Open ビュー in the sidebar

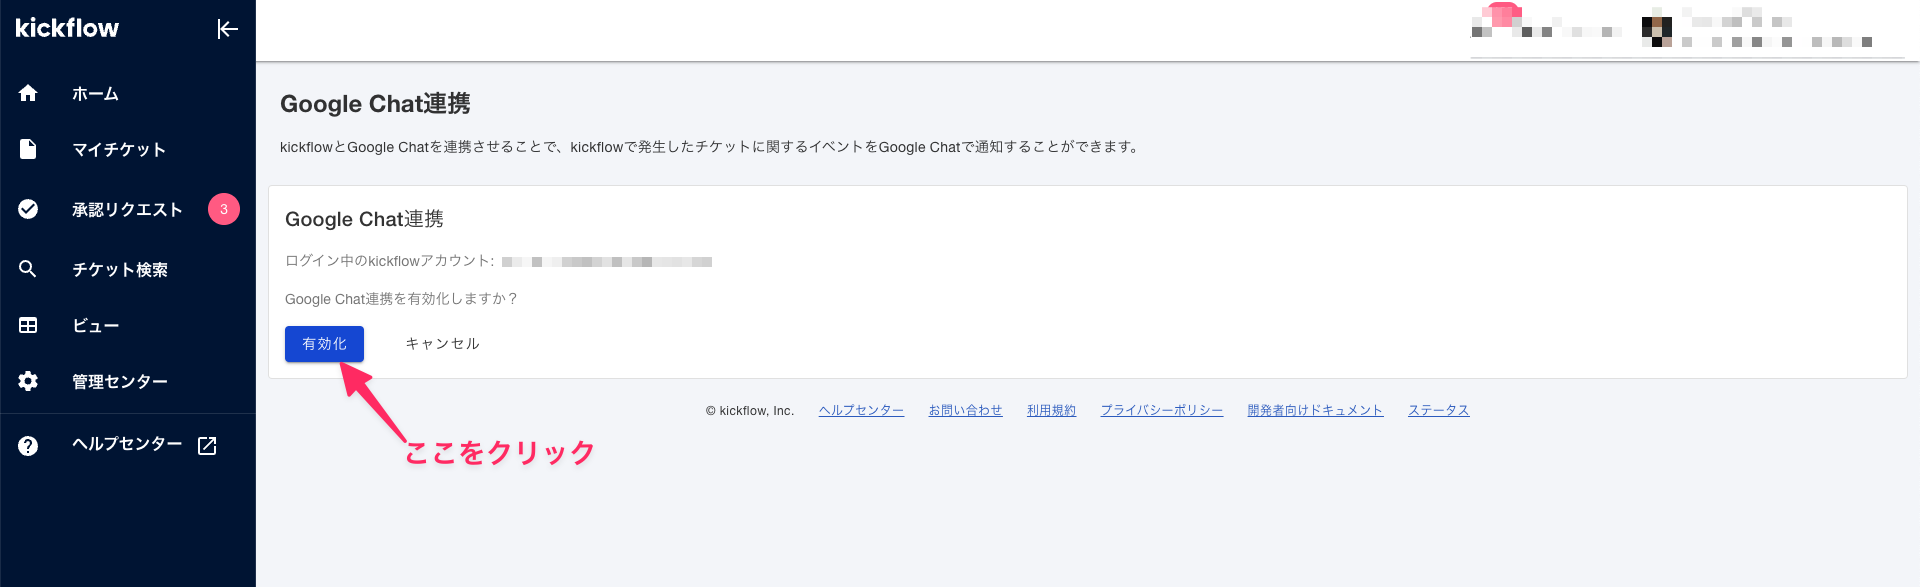point(96,326)
